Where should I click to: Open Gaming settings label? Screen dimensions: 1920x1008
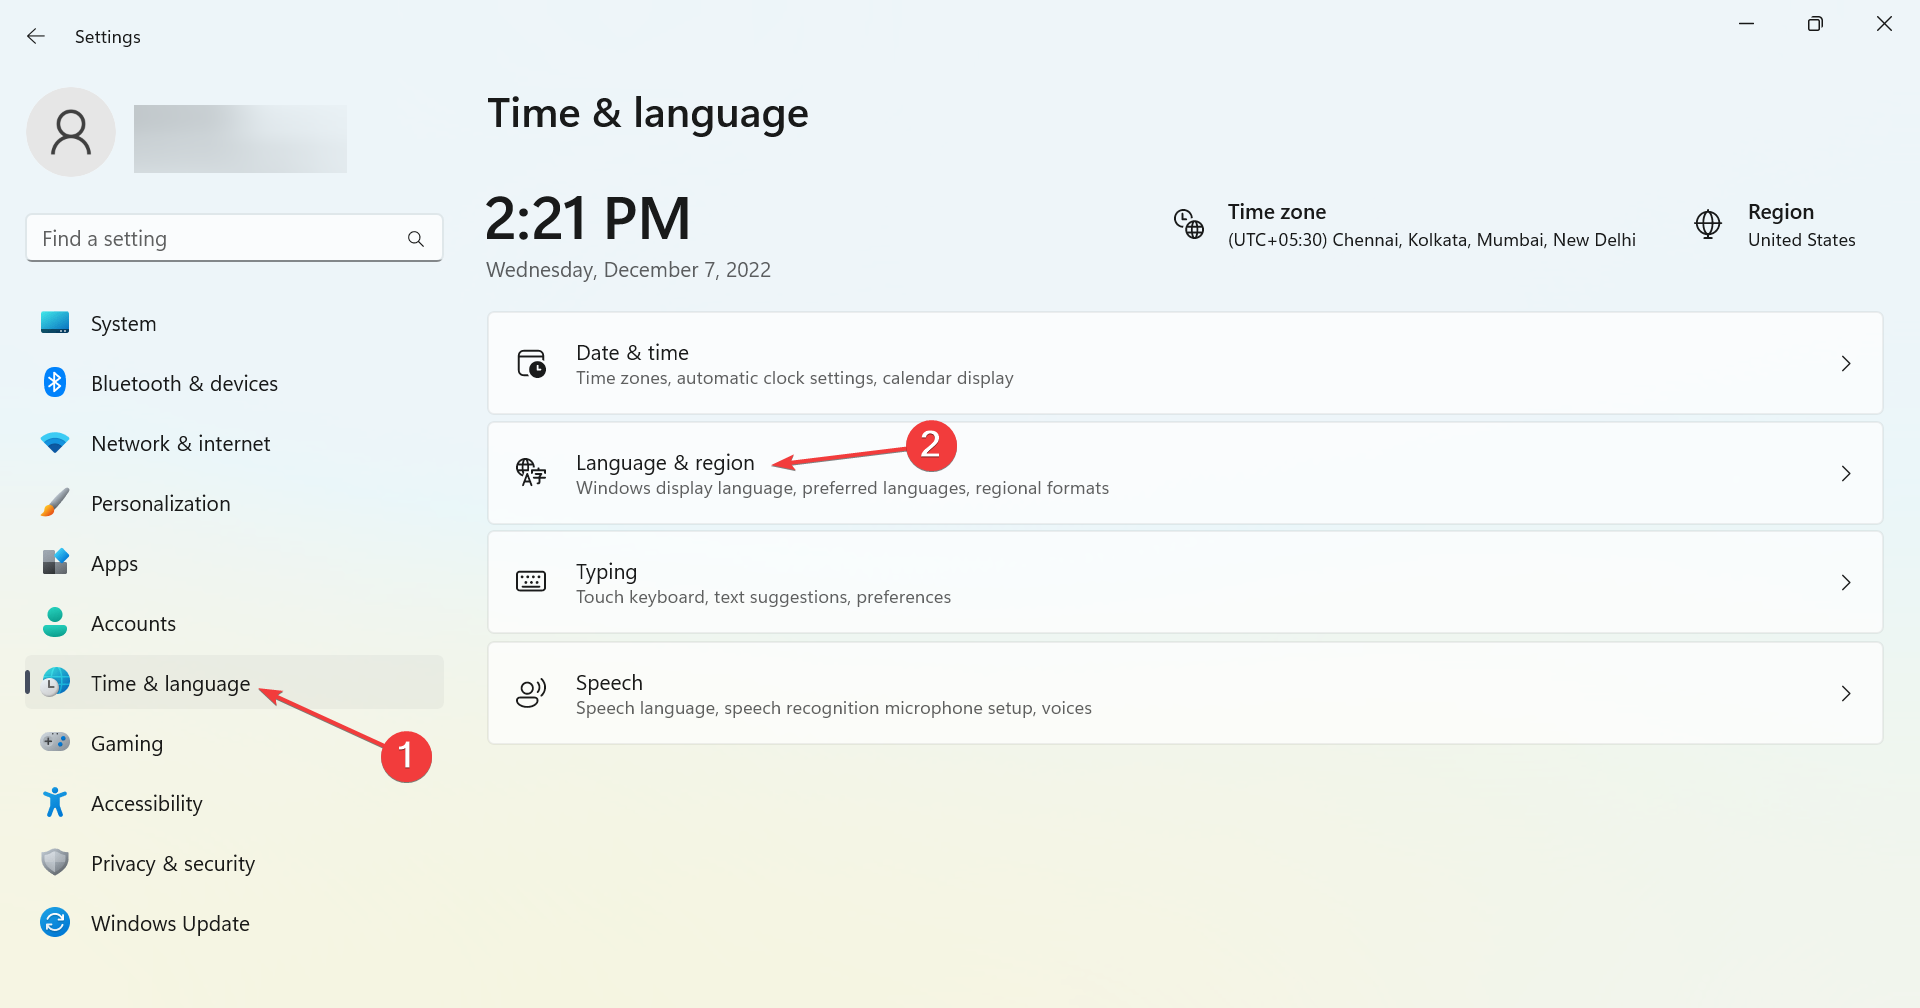[127, 744]
